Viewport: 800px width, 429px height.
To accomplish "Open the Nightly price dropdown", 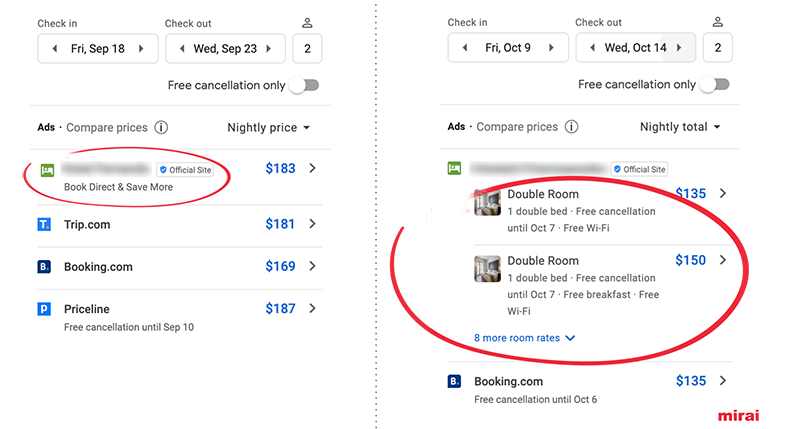I will coord(268,128).
